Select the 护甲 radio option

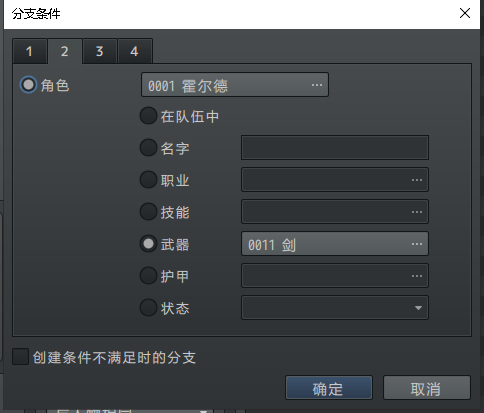(x=148, y=276)
